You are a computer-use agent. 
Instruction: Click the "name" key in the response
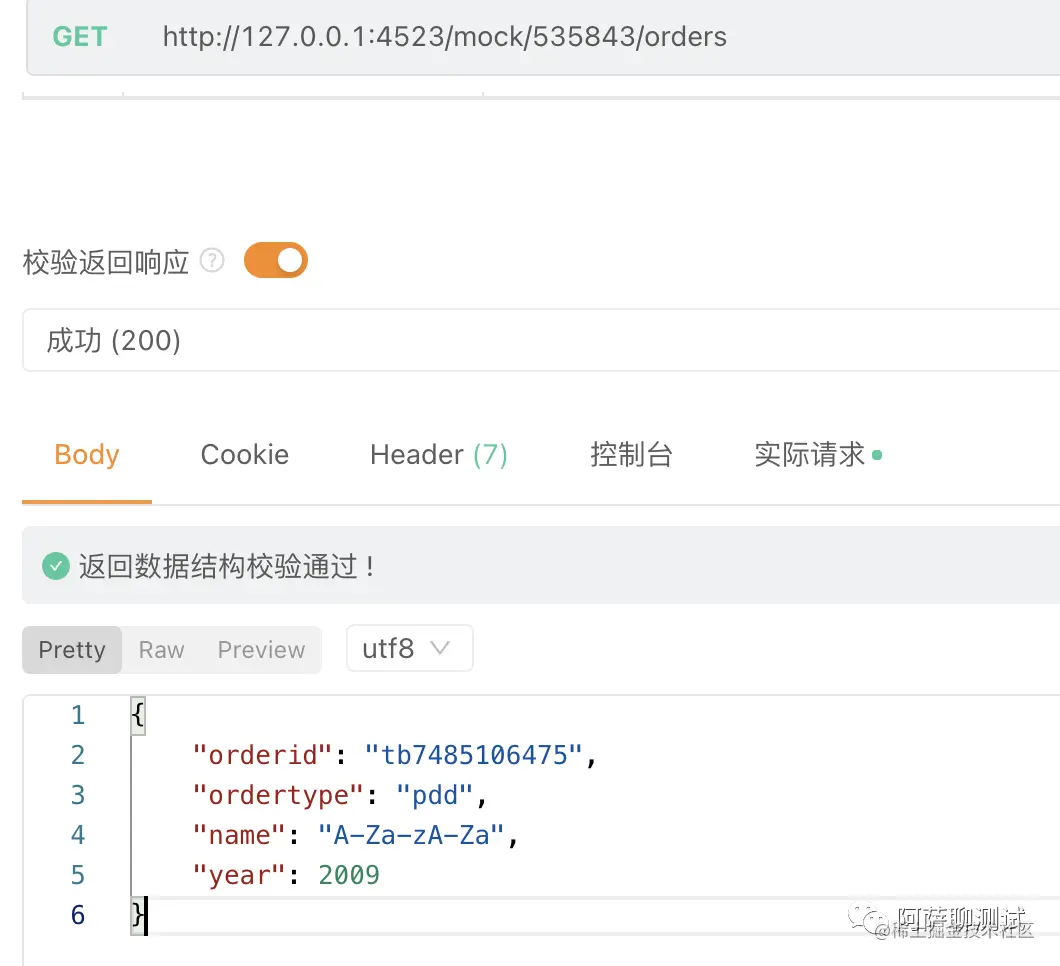239,835
